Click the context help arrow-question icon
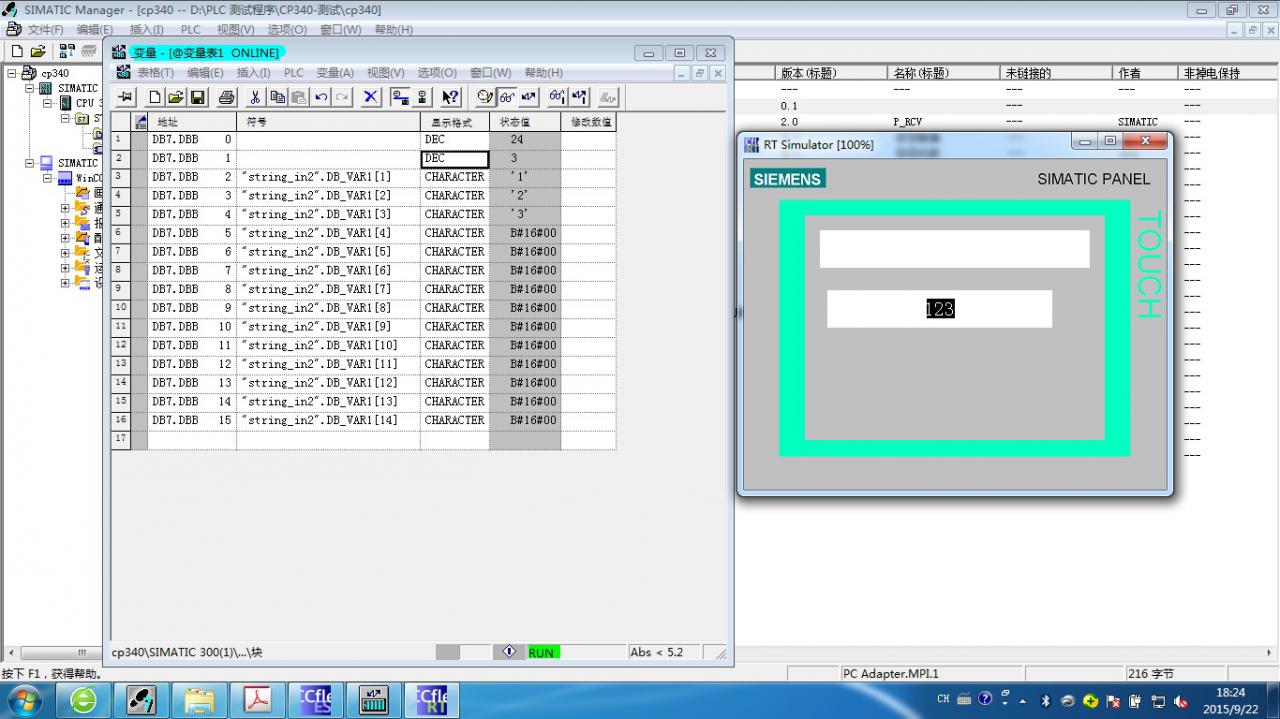This screenshot has height=719, width=1280. [451, 97]
